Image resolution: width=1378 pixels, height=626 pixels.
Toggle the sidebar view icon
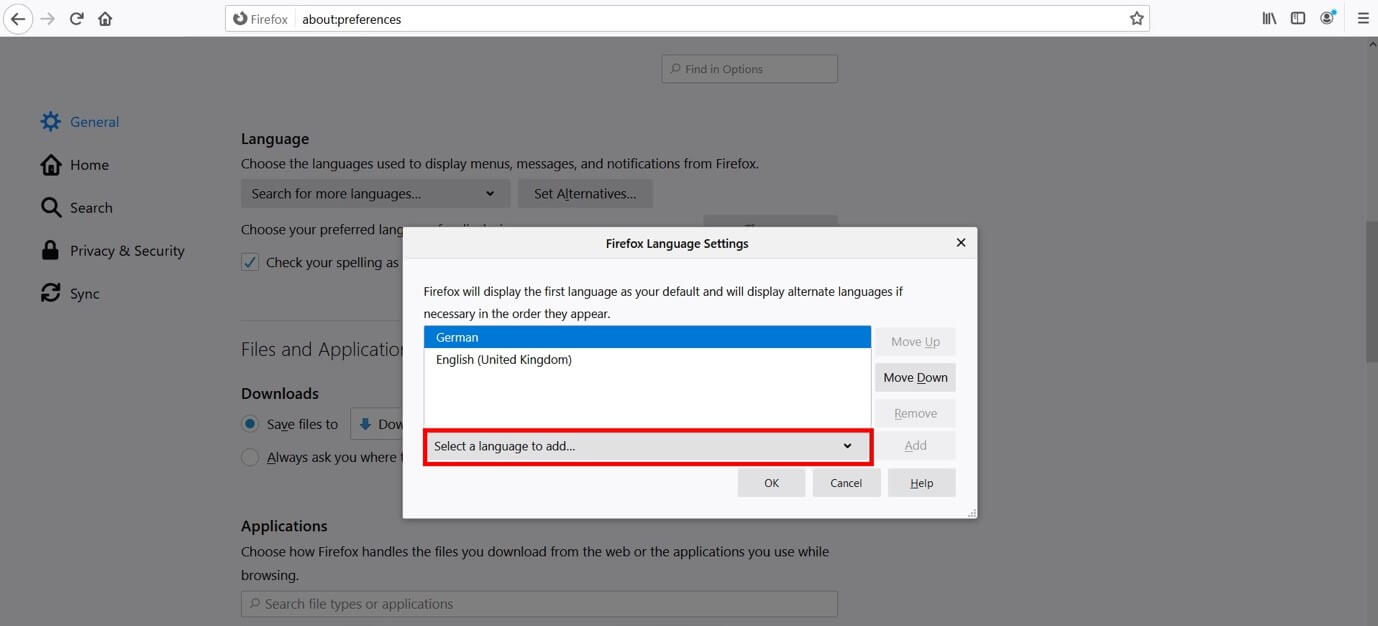[x=1298, y=18]
